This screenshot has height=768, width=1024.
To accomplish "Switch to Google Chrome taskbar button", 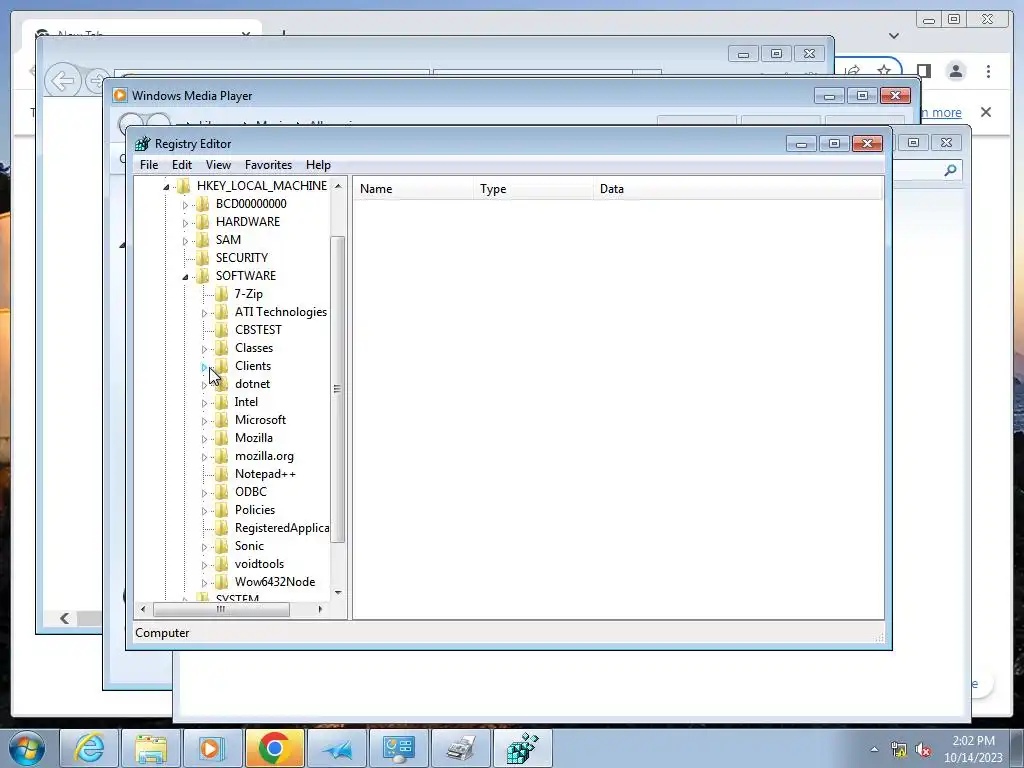I will coord(274,748).
